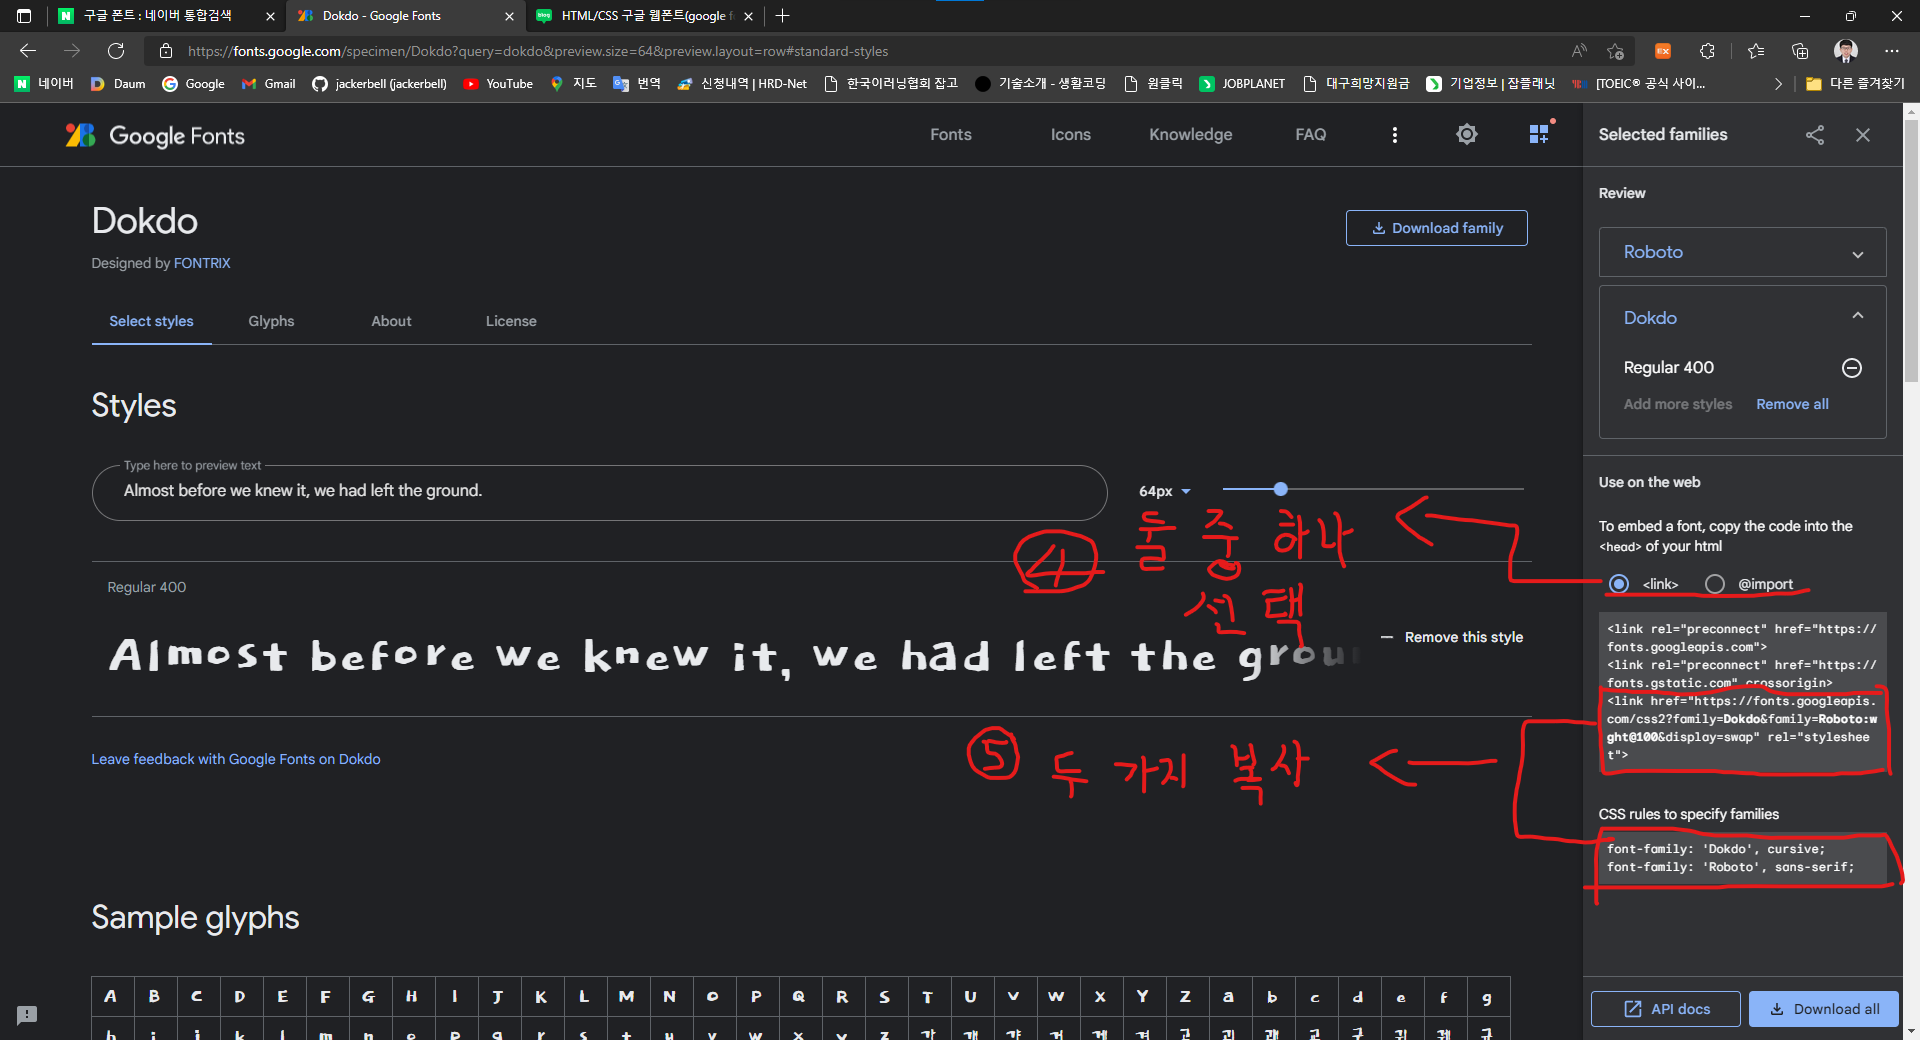Open a new tab with plus icon
This screenshot has width=1920, height=1040.
click(x=783, y=16)
